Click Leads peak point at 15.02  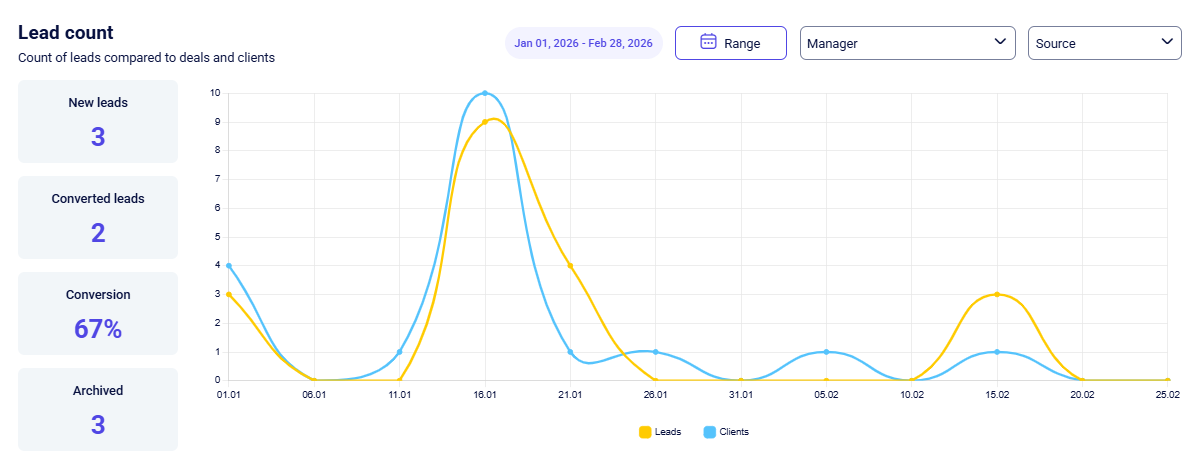[997, 294]
